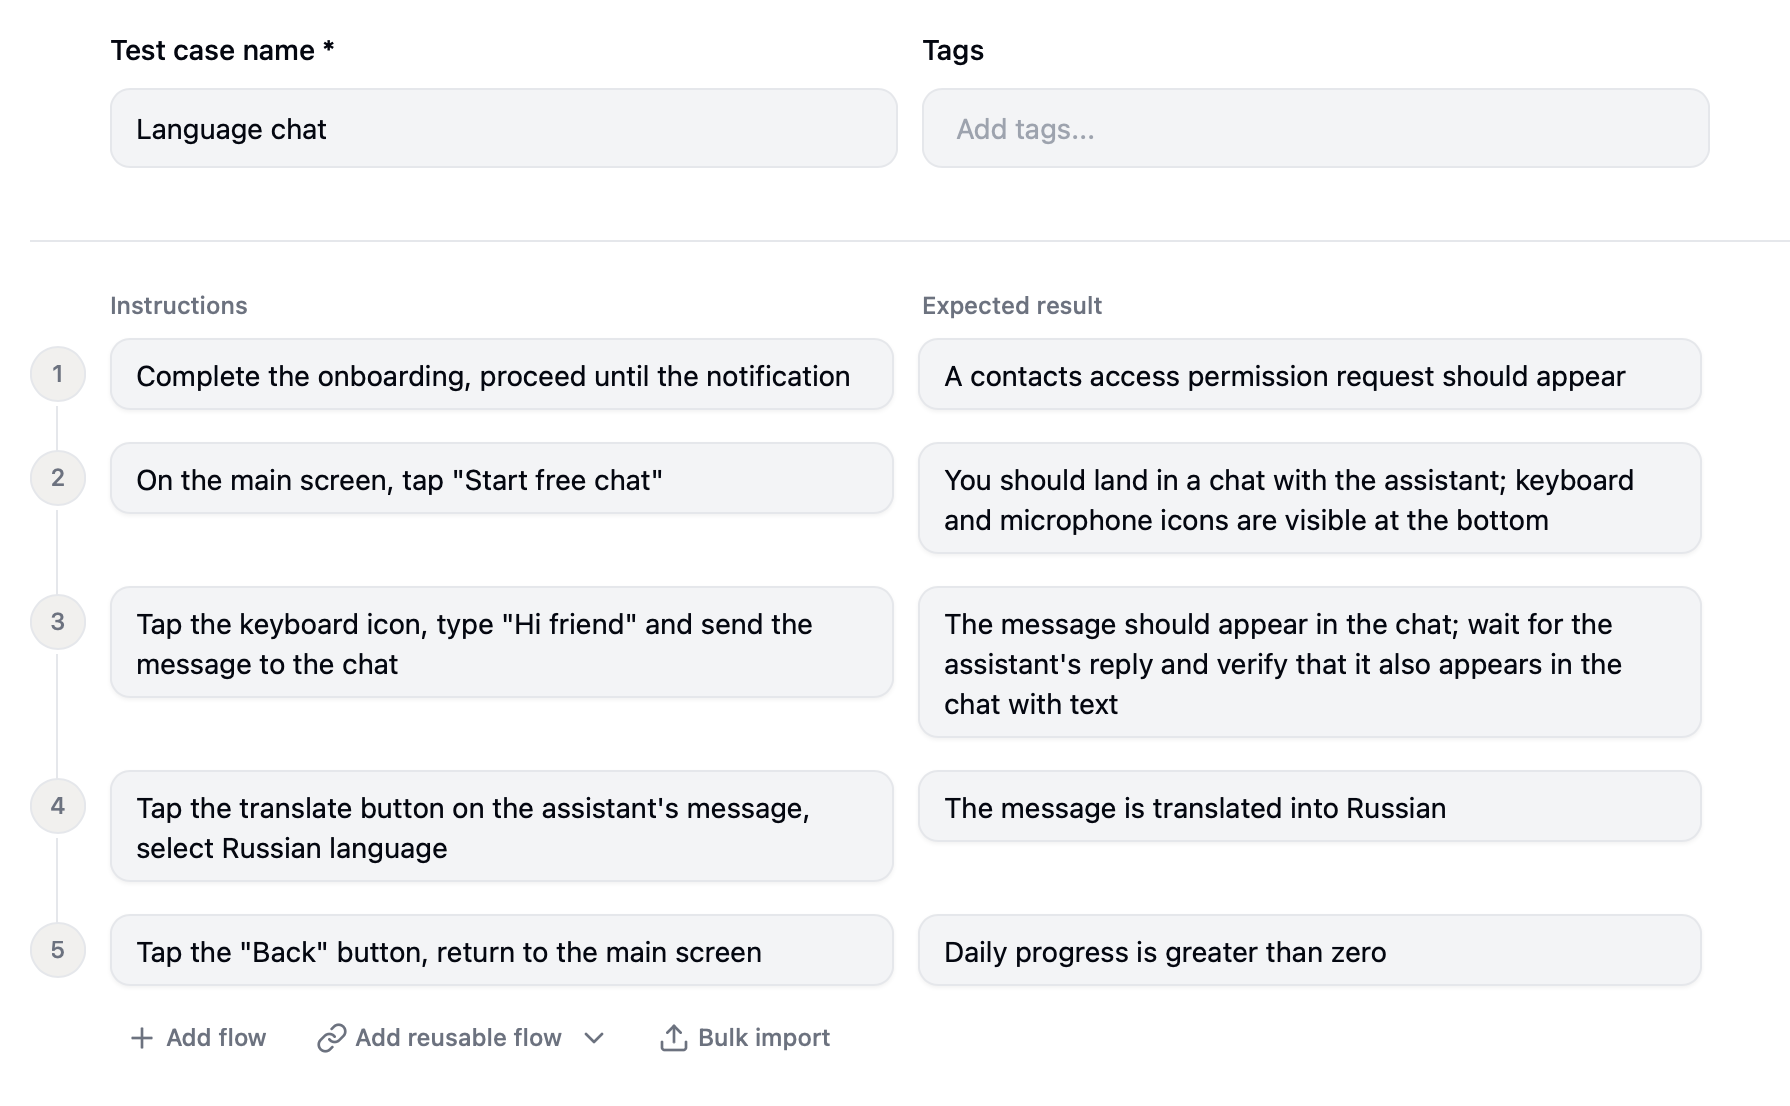
Task: Click the upload icon for Bulk import
Action: tap(673, 1038)
